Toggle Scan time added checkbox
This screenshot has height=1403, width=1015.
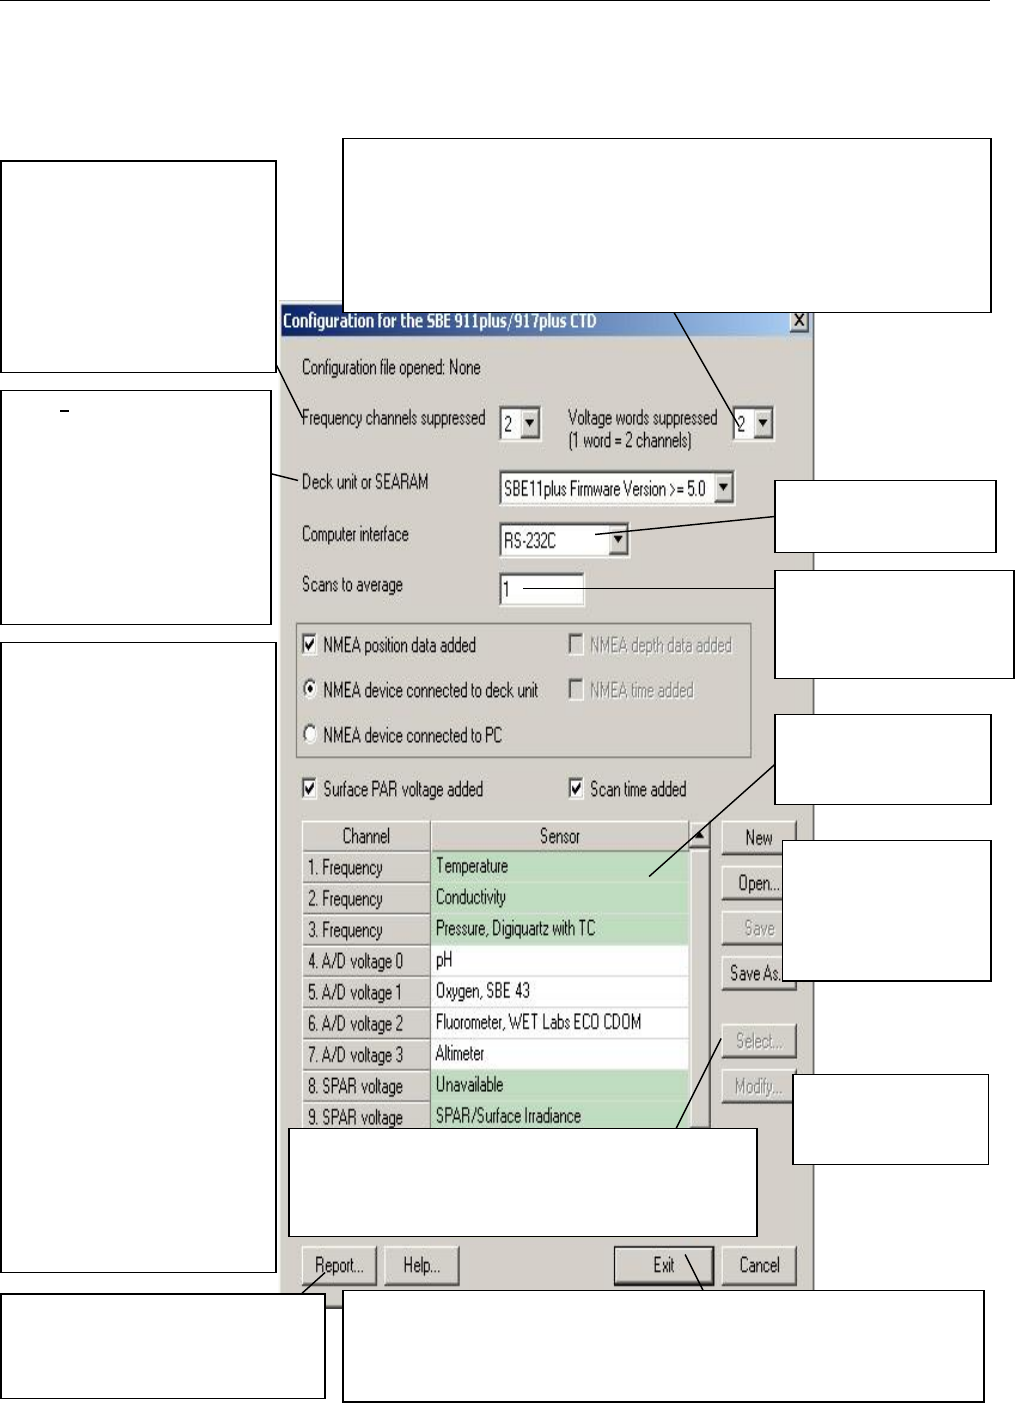click(x=576, y=789)
